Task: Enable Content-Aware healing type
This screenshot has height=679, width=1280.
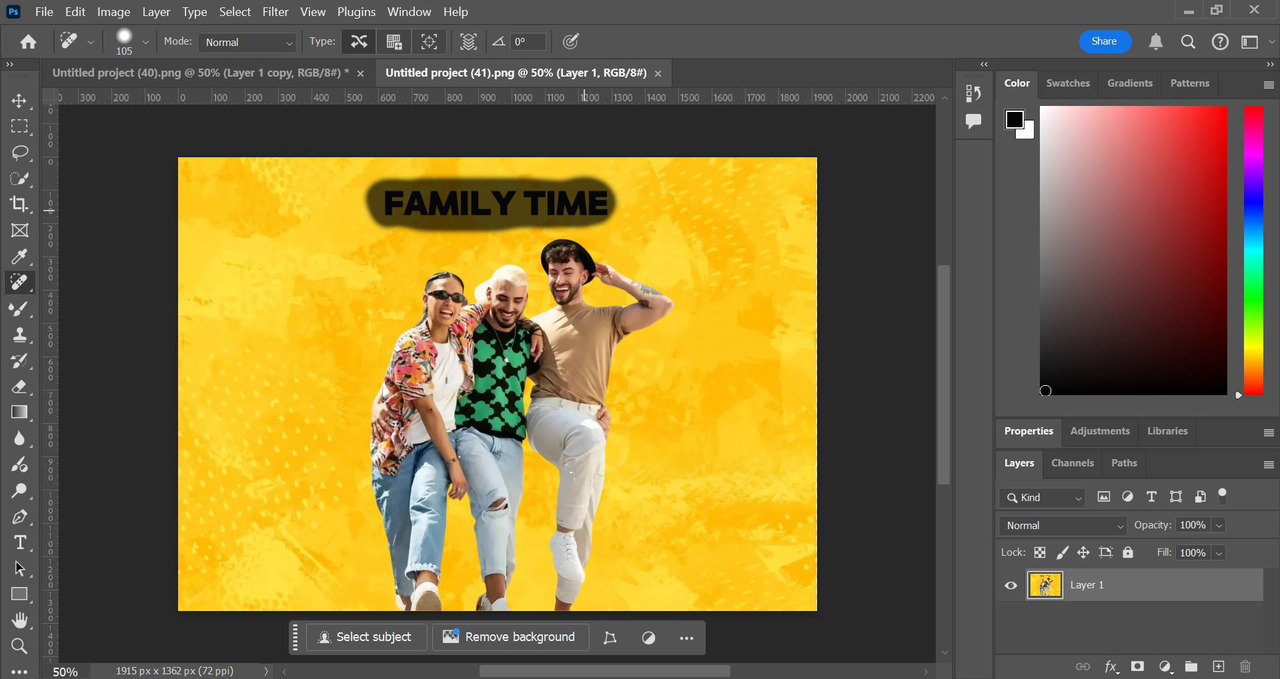Action: pos(358,42)
